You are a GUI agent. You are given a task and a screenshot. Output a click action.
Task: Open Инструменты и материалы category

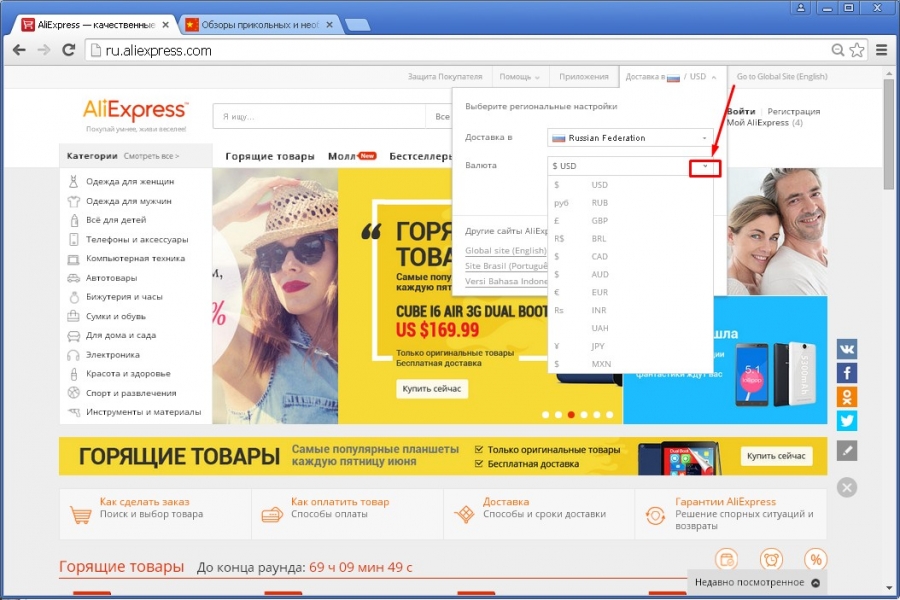[143, 412]
